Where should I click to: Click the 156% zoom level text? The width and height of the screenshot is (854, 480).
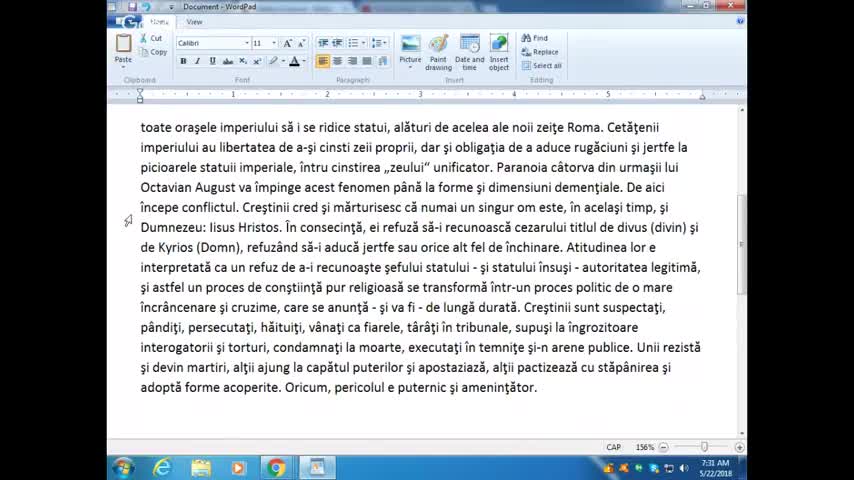tap(644, 447)
